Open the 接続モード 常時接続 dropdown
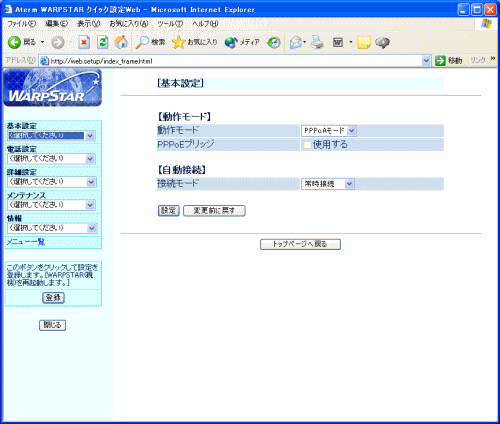 click(328, 184)
